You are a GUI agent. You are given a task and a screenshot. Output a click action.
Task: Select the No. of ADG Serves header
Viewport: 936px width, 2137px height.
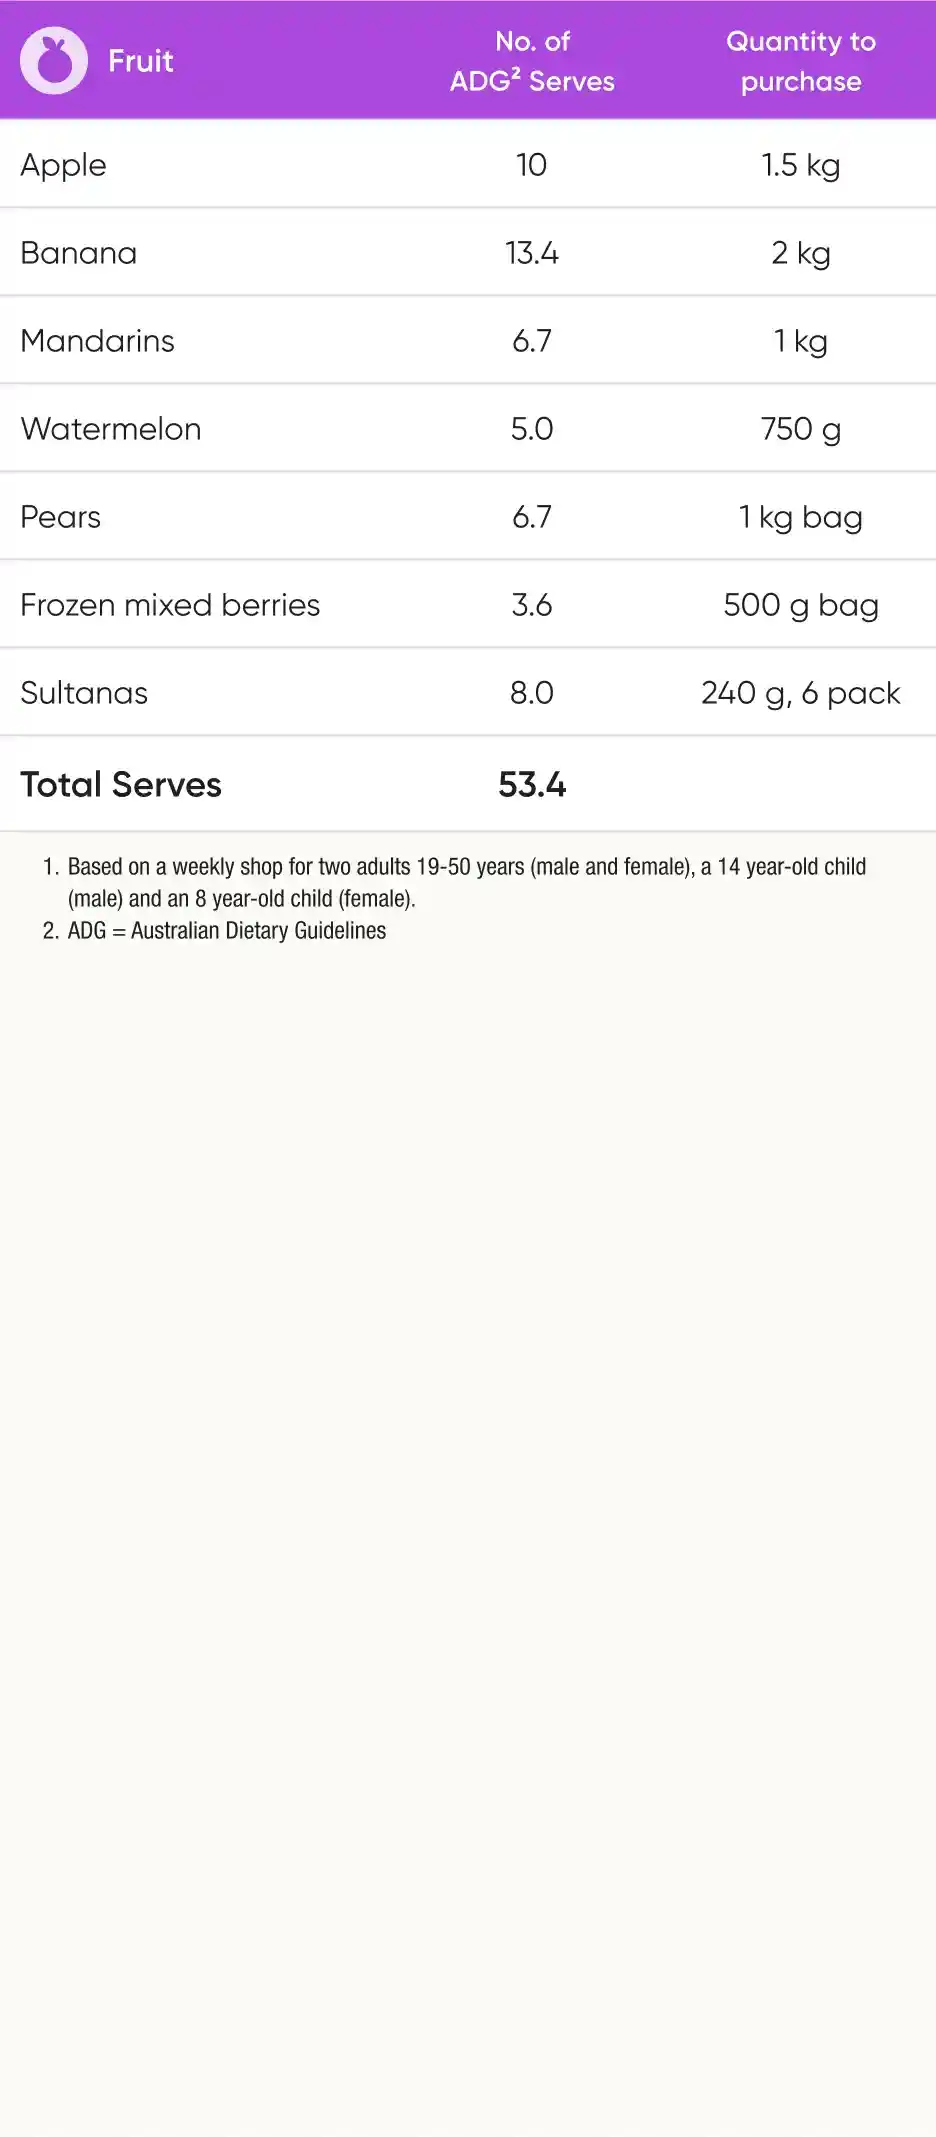click(532, 61)
